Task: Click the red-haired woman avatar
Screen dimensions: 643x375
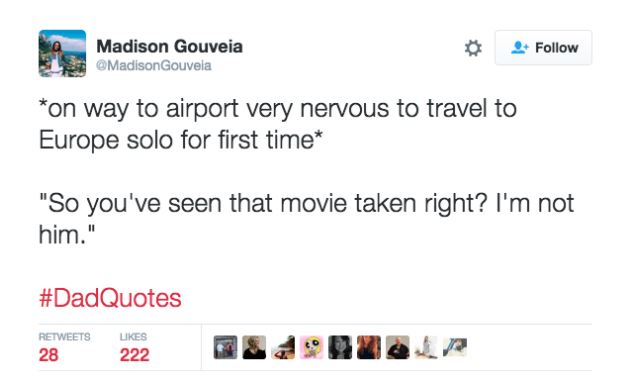Action: (x=369, y=348)
